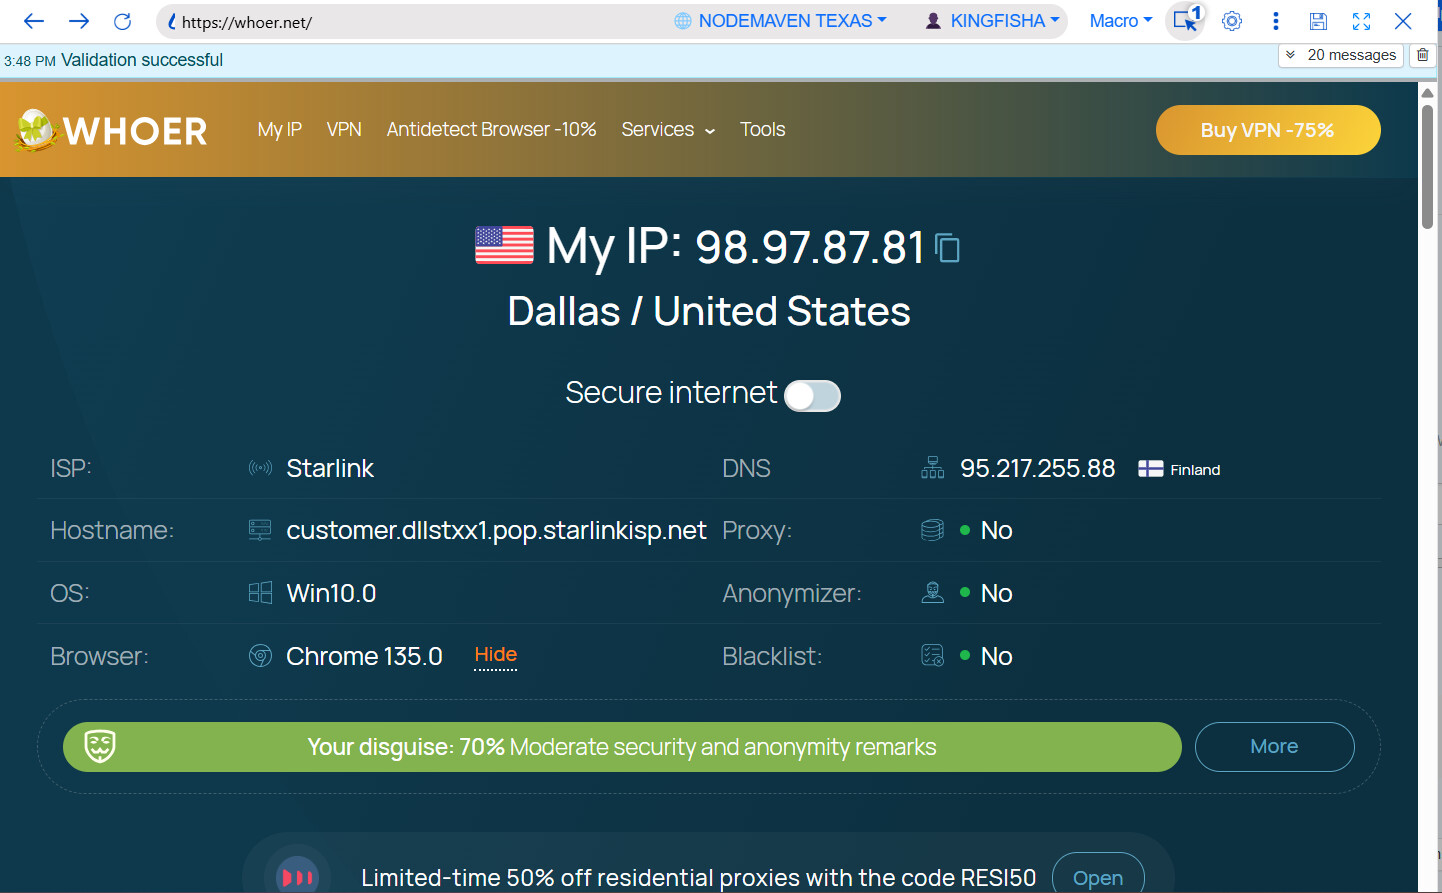1442x893 pixels.
Task: Click the Dallas / United States location text
Action: tap(709, 311)
